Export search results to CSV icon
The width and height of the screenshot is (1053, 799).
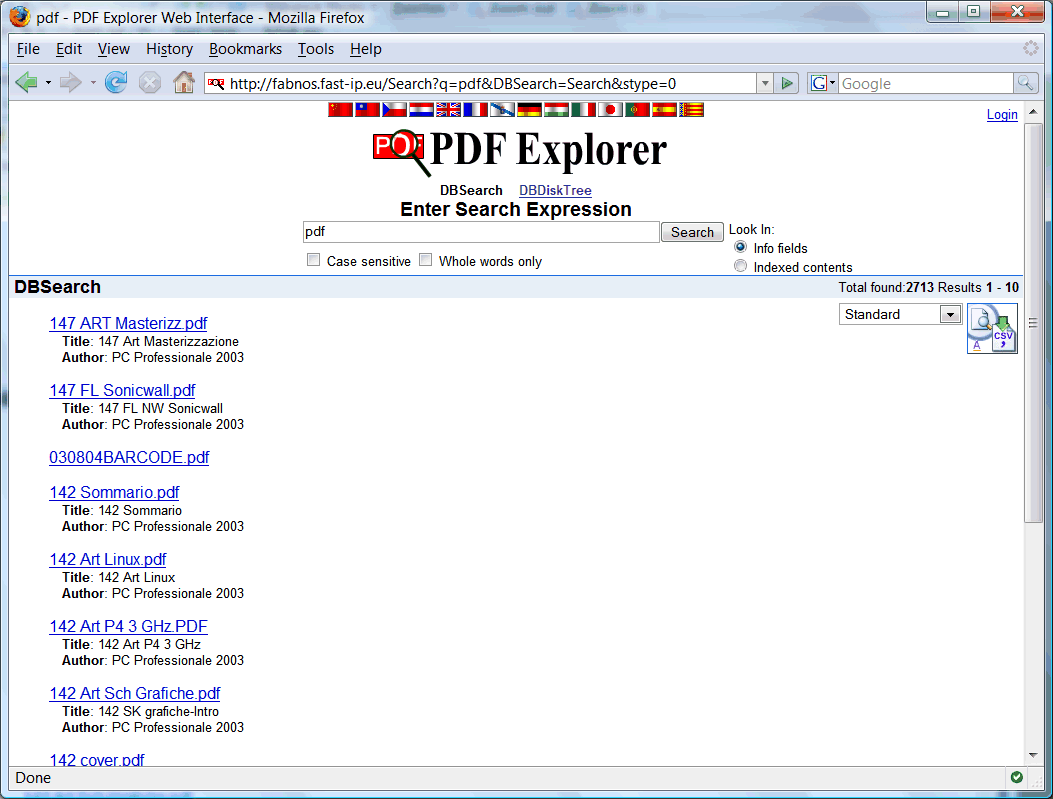coord(1003,336)
